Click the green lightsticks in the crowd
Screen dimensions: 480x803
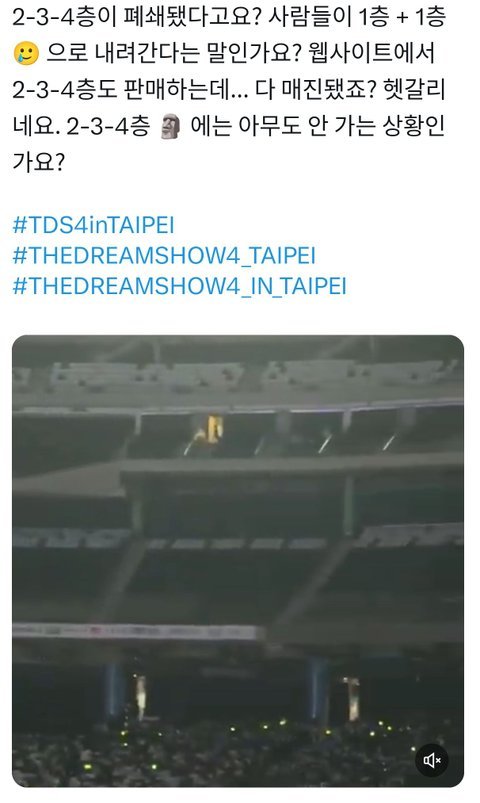pos(256,737)
